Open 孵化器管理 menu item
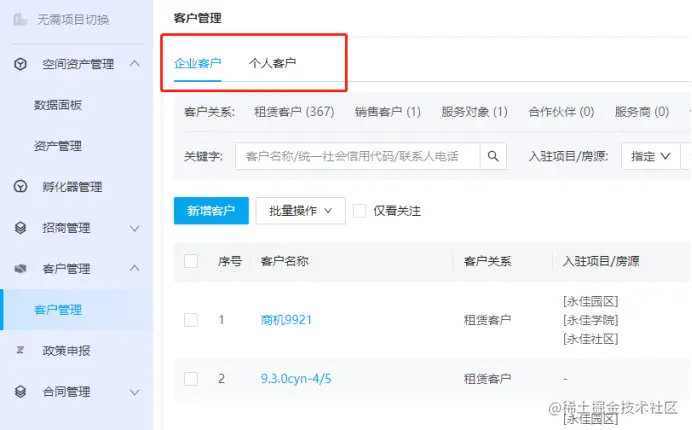The height and width of the screenshot is (430, 692). 72,187
